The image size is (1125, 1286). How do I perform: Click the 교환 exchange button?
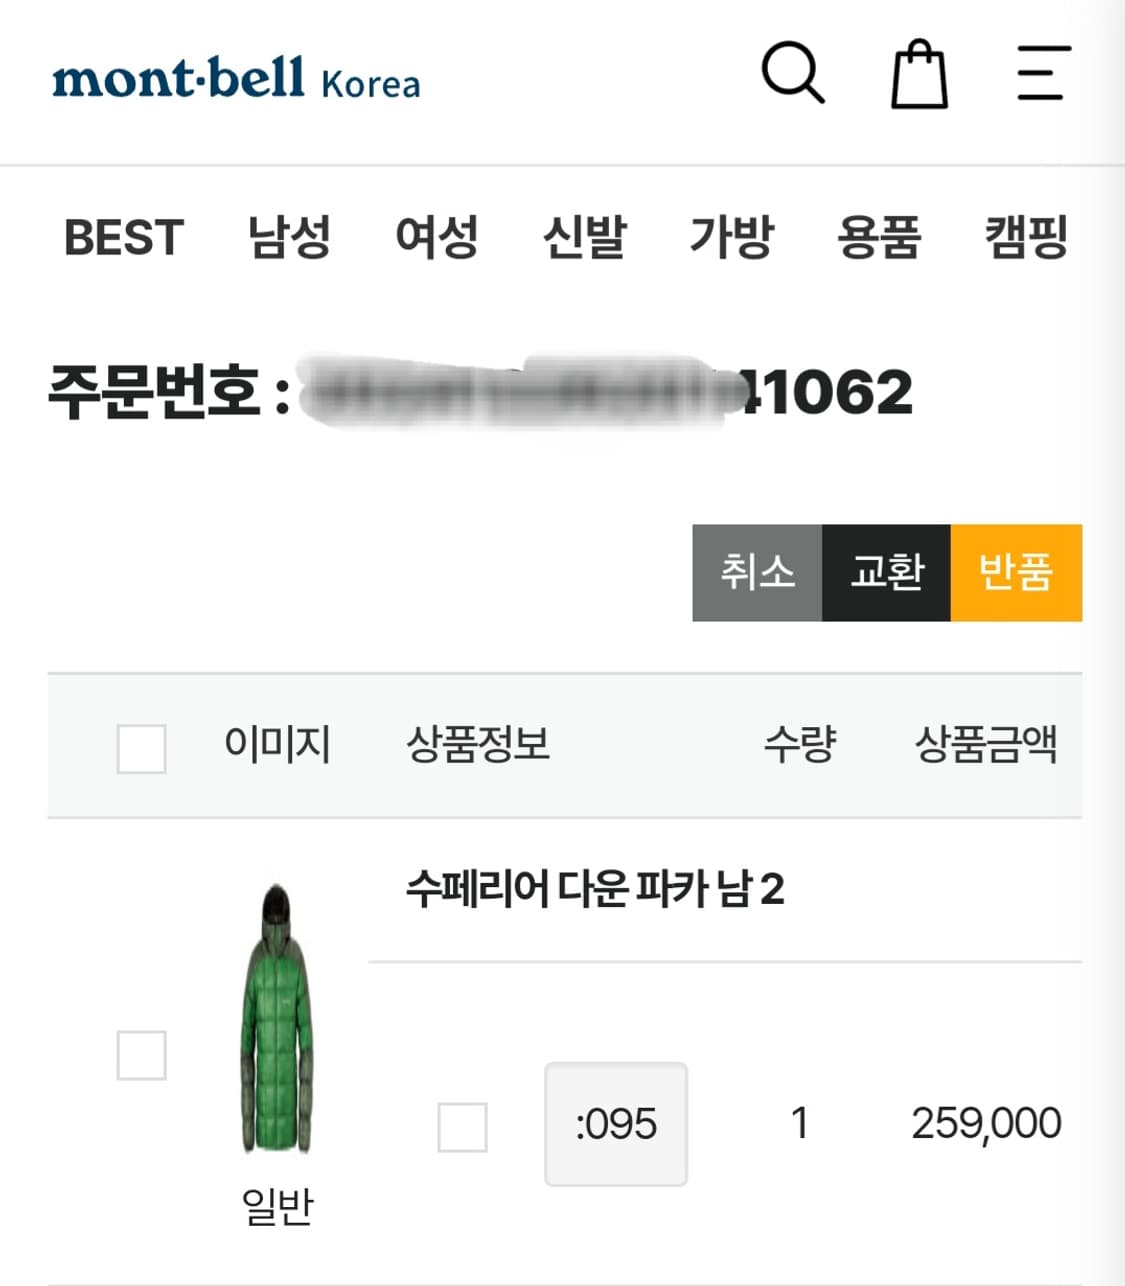pos(886,573)
